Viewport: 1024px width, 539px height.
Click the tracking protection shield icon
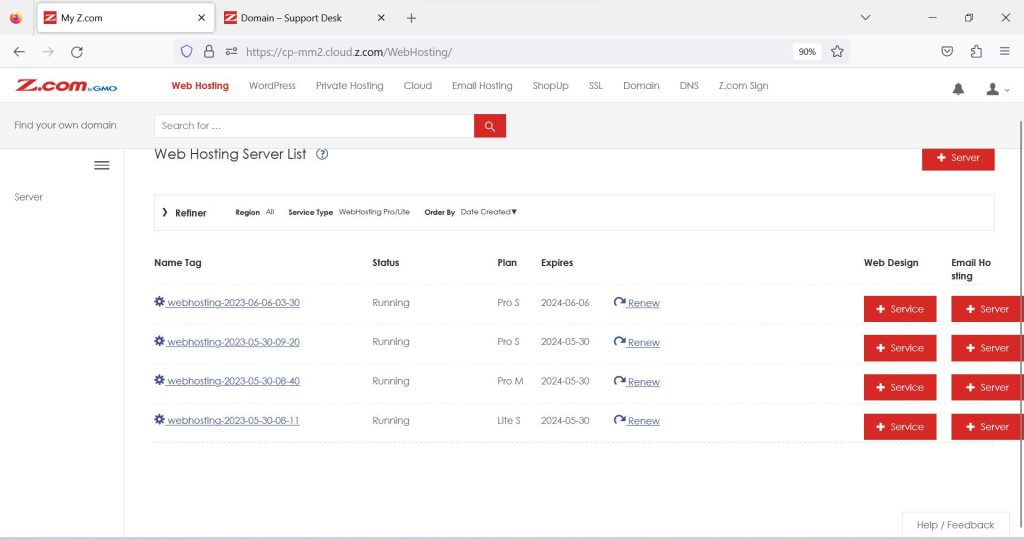pos(187,52)
